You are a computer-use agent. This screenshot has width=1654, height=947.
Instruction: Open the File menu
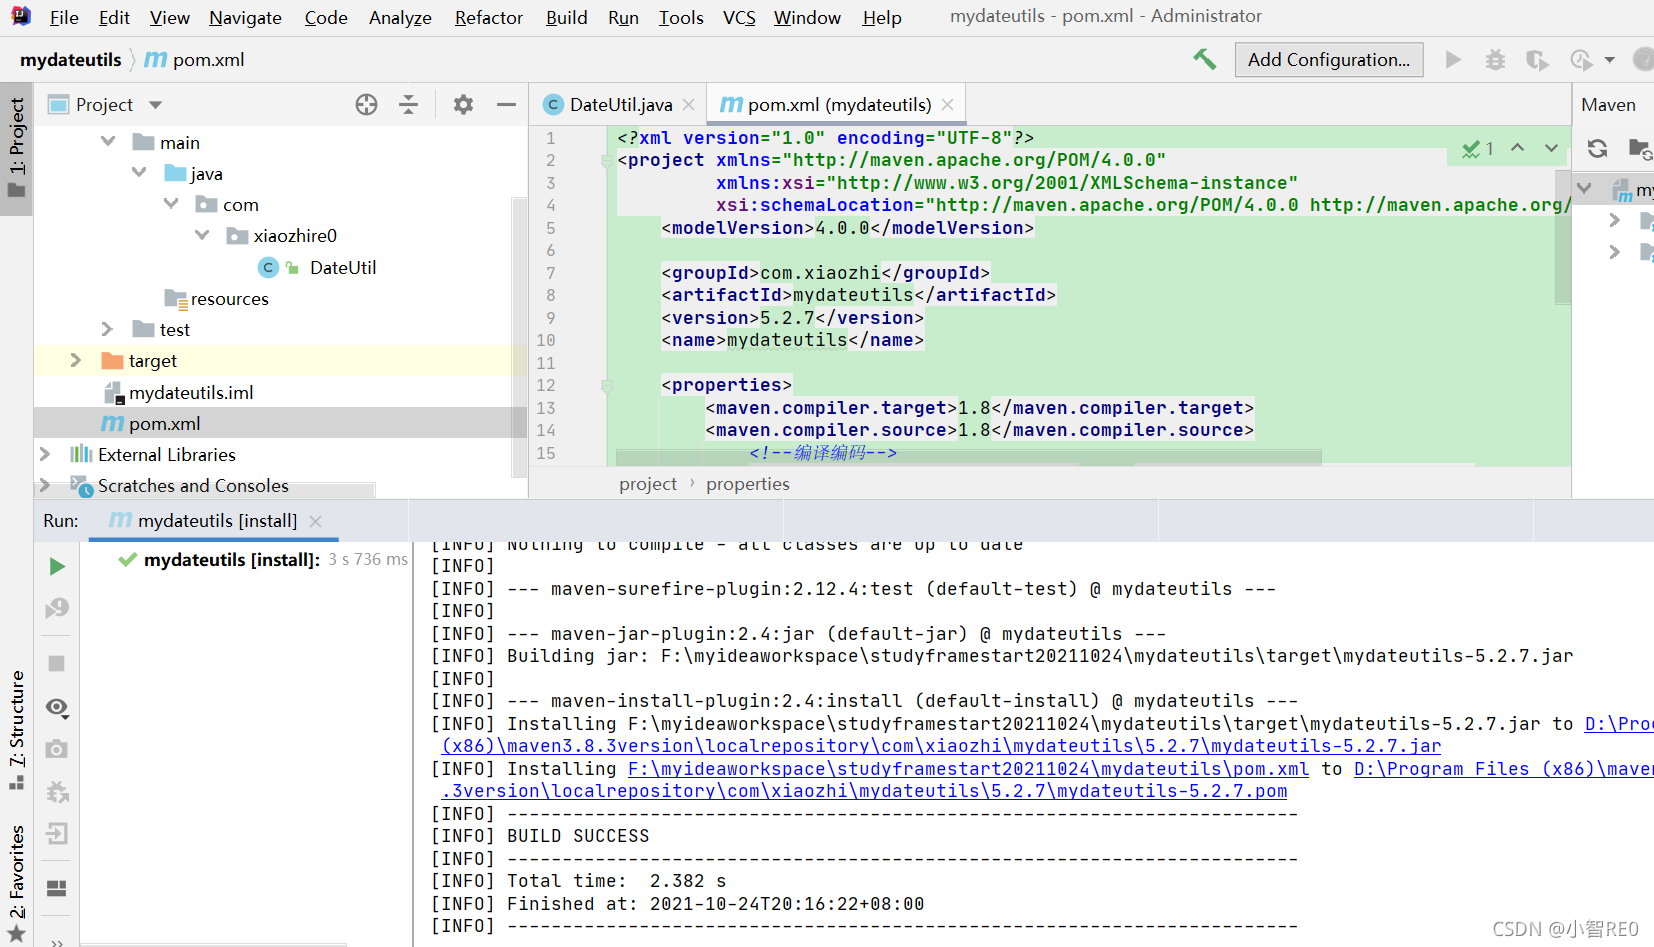(x=64, y=18)
